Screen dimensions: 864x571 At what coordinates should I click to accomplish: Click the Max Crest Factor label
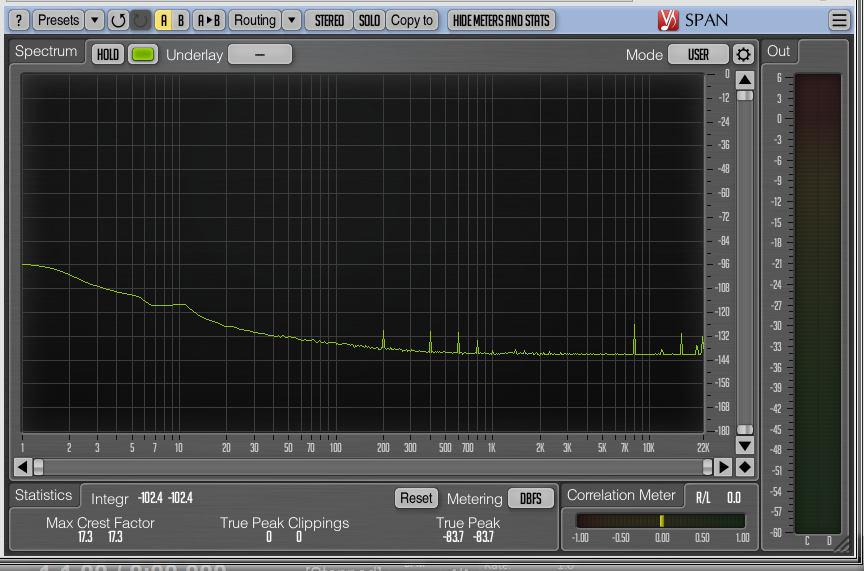point(100,522)
